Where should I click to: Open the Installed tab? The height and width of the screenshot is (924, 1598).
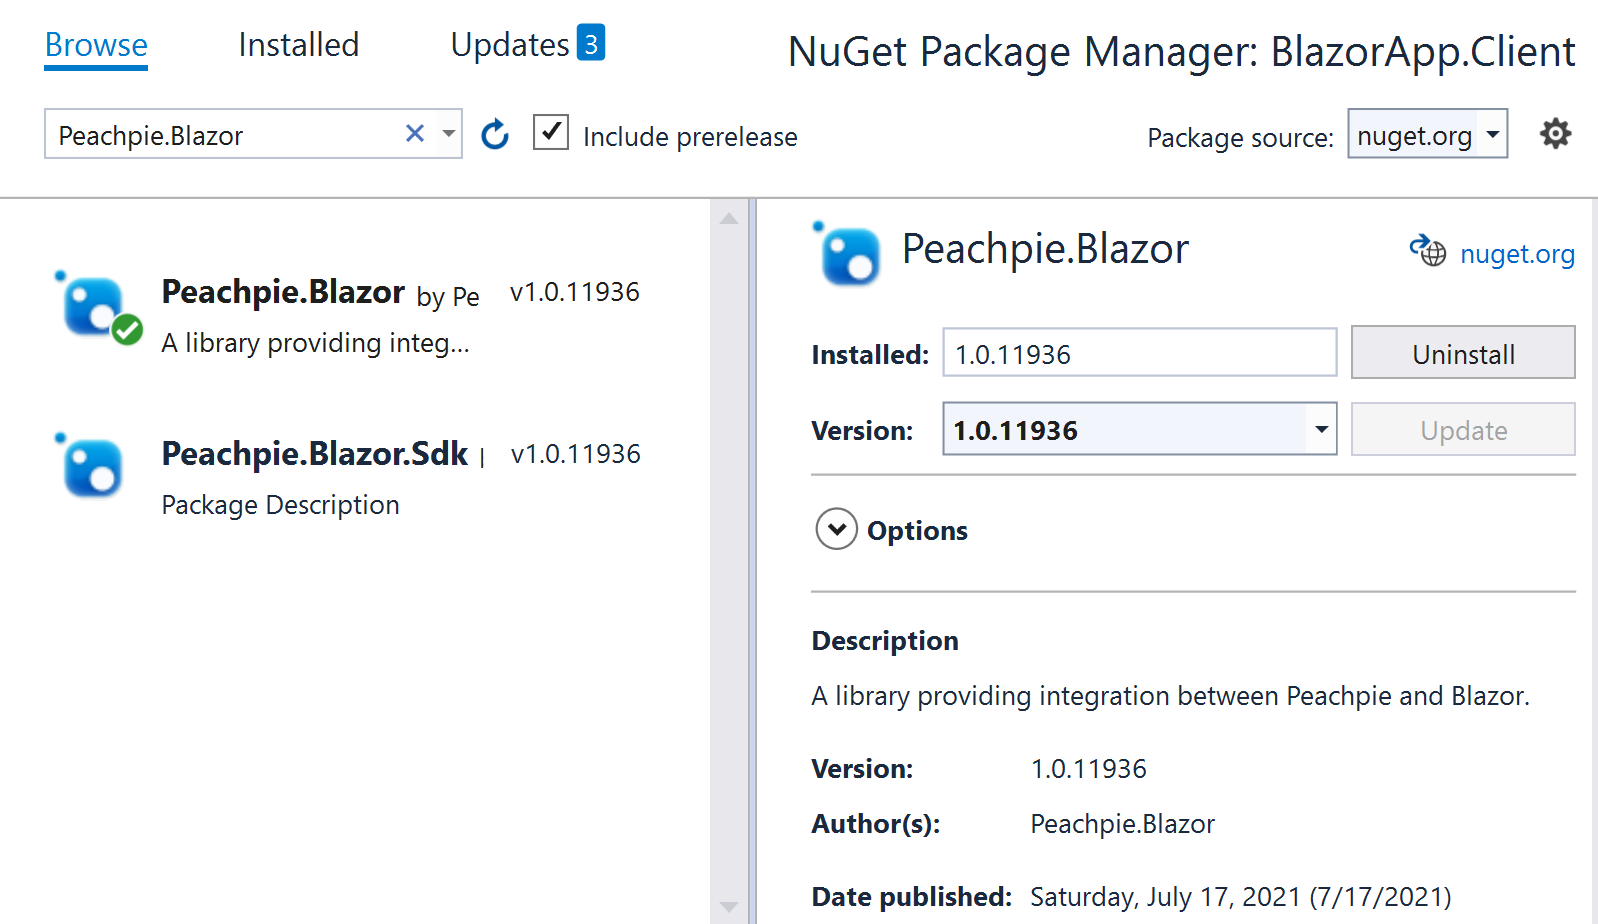click(x=298, y=45)
